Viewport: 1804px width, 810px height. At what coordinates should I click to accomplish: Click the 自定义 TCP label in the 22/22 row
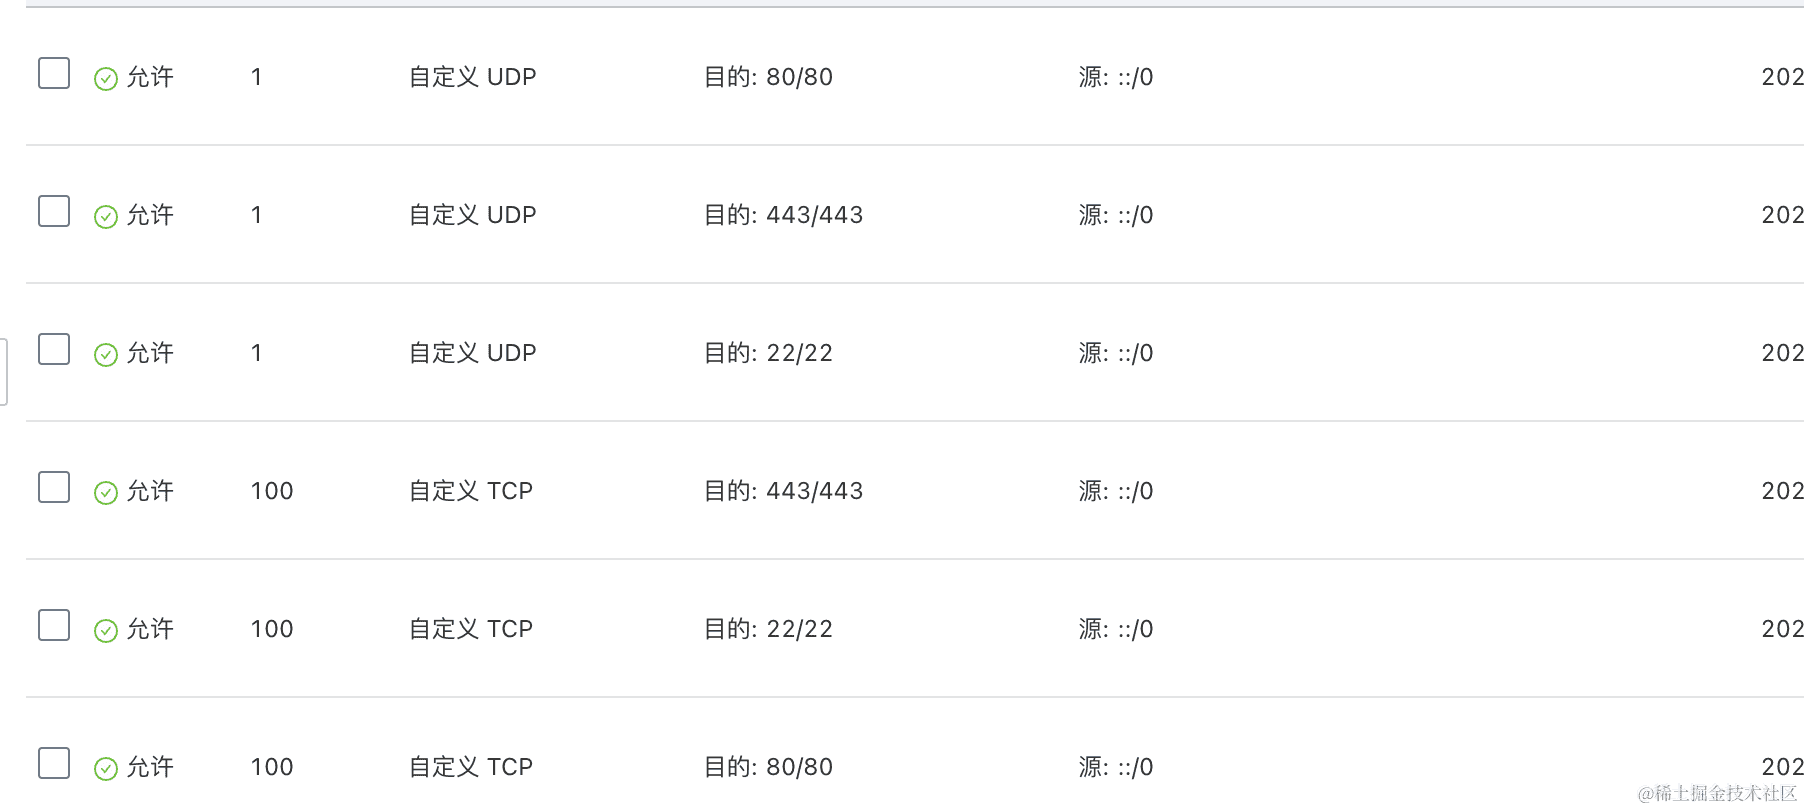[x=470, y=629]
